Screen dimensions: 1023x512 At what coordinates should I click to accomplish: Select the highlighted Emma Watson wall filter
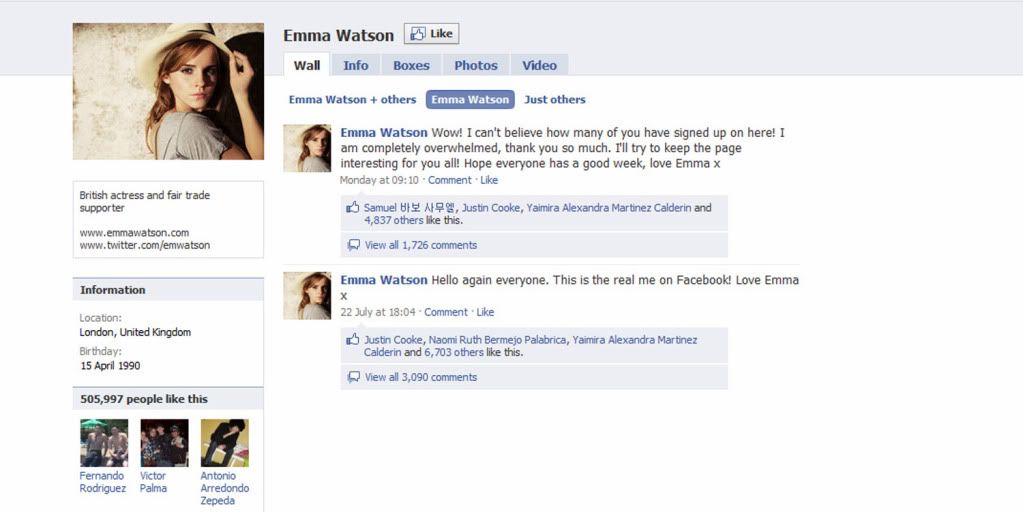[x=470, y=100]
